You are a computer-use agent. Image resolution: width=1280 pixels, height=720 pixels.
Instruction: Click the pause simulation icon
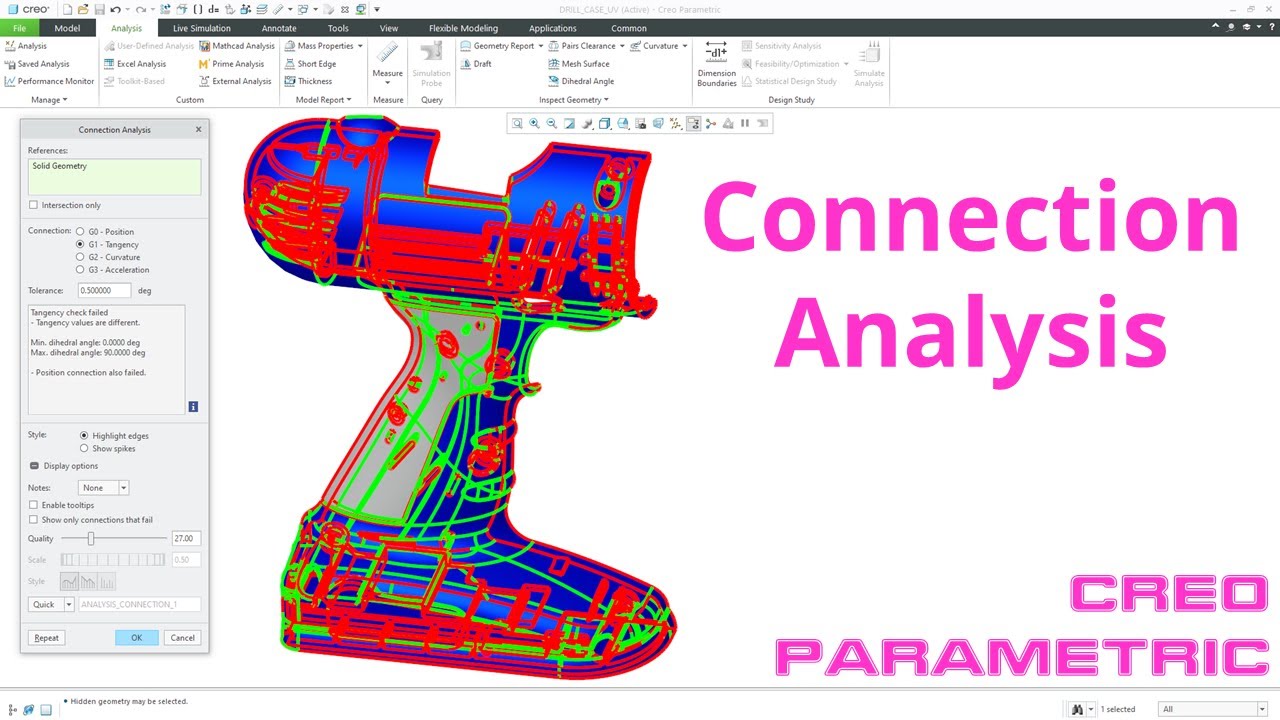pos(745,124)
